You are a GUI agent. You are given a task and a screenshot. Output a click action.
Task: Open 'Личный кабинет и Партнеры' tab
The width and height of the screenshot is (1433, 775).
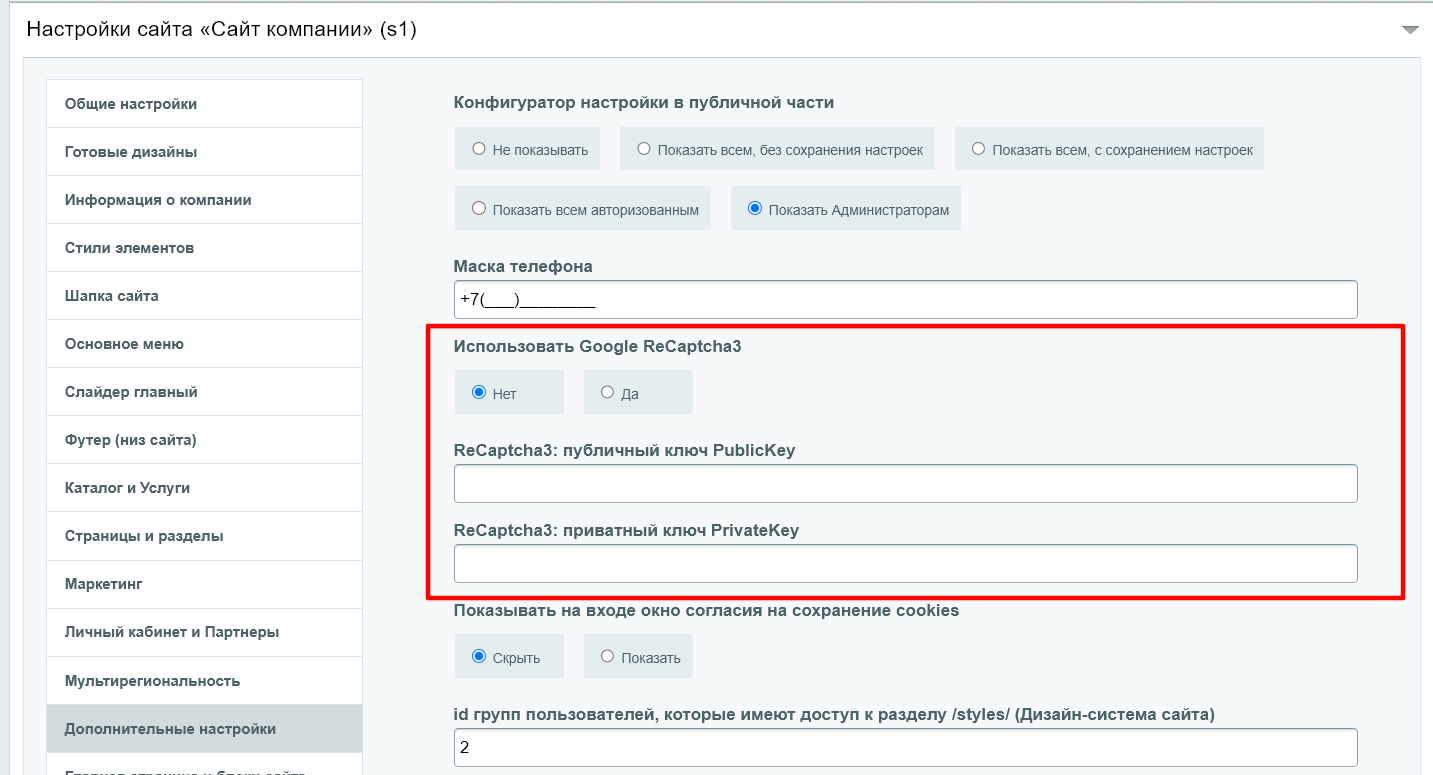(x=172, y=632)
